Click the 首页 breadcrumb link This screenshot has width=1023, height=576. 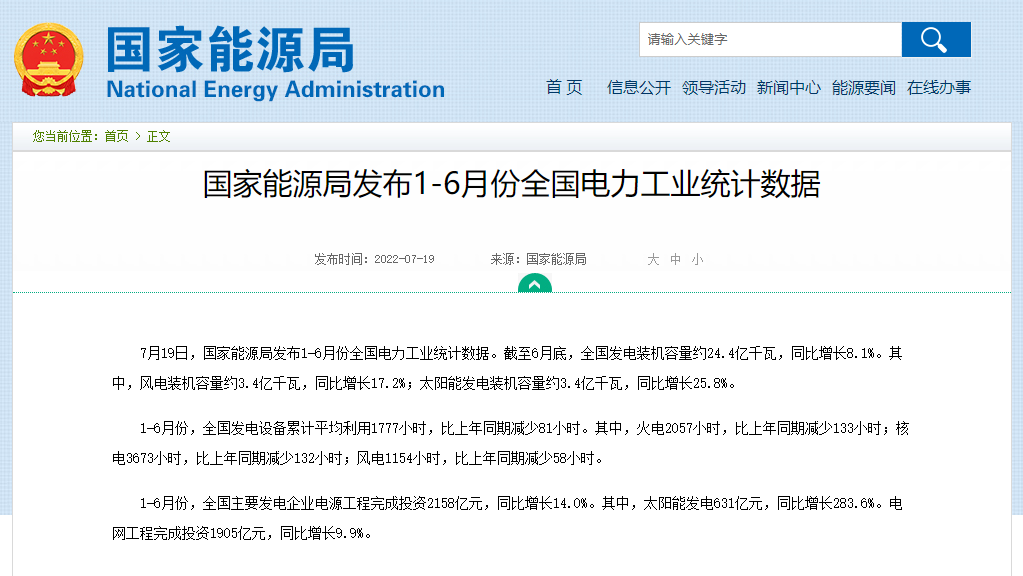(116, 136)
